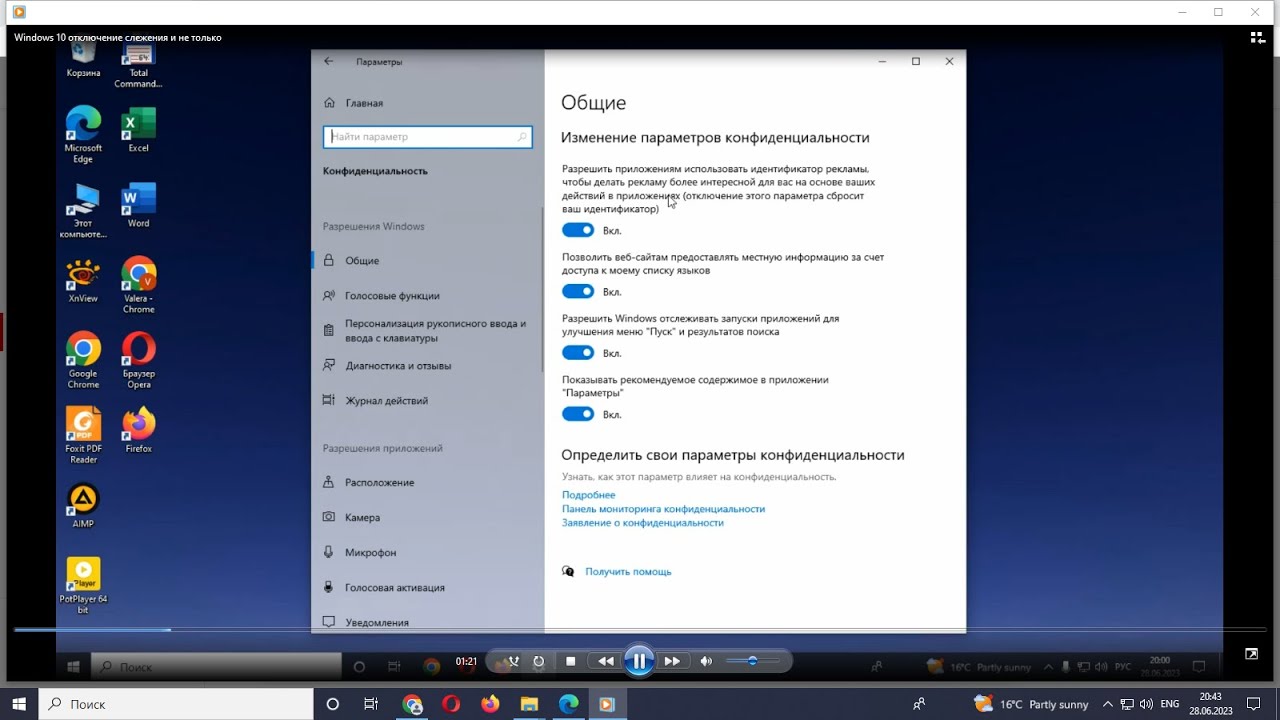Open XnView desktop shortcut

tap(83, 280)
